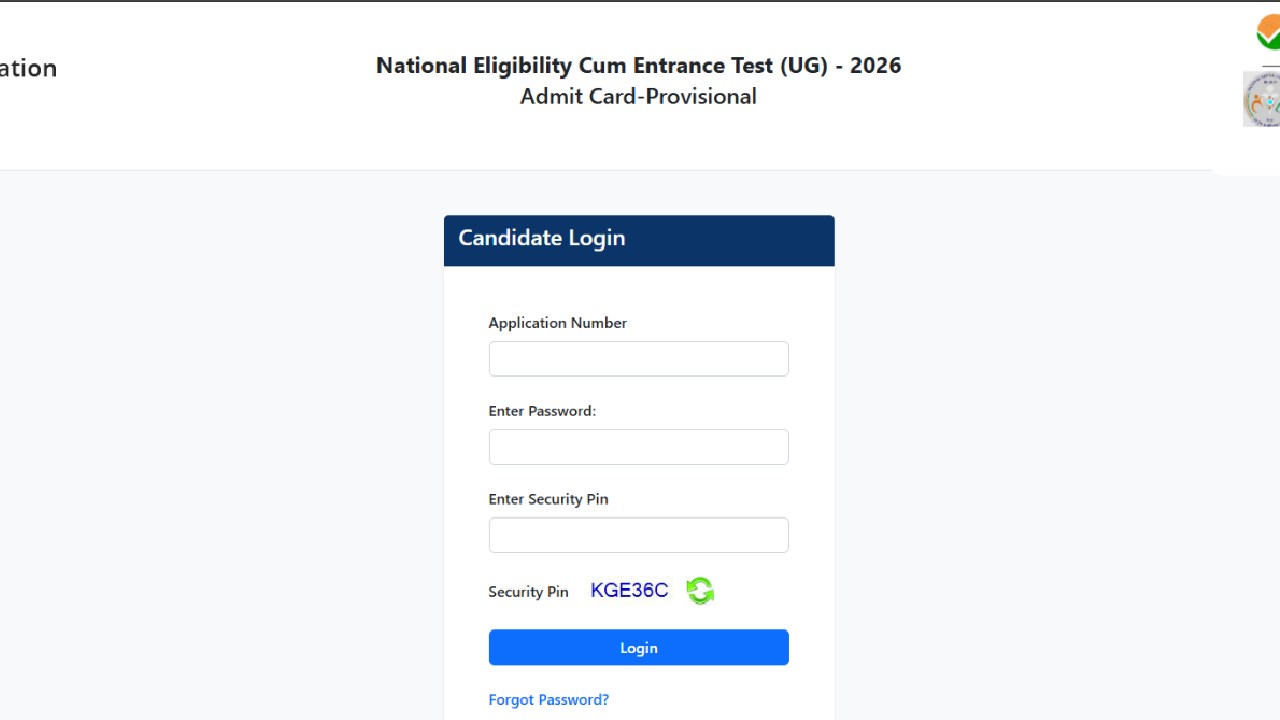Click the Enter Security Pin label
The image size is (1280, 720).
pyautogui.click(x=548, y=498)
